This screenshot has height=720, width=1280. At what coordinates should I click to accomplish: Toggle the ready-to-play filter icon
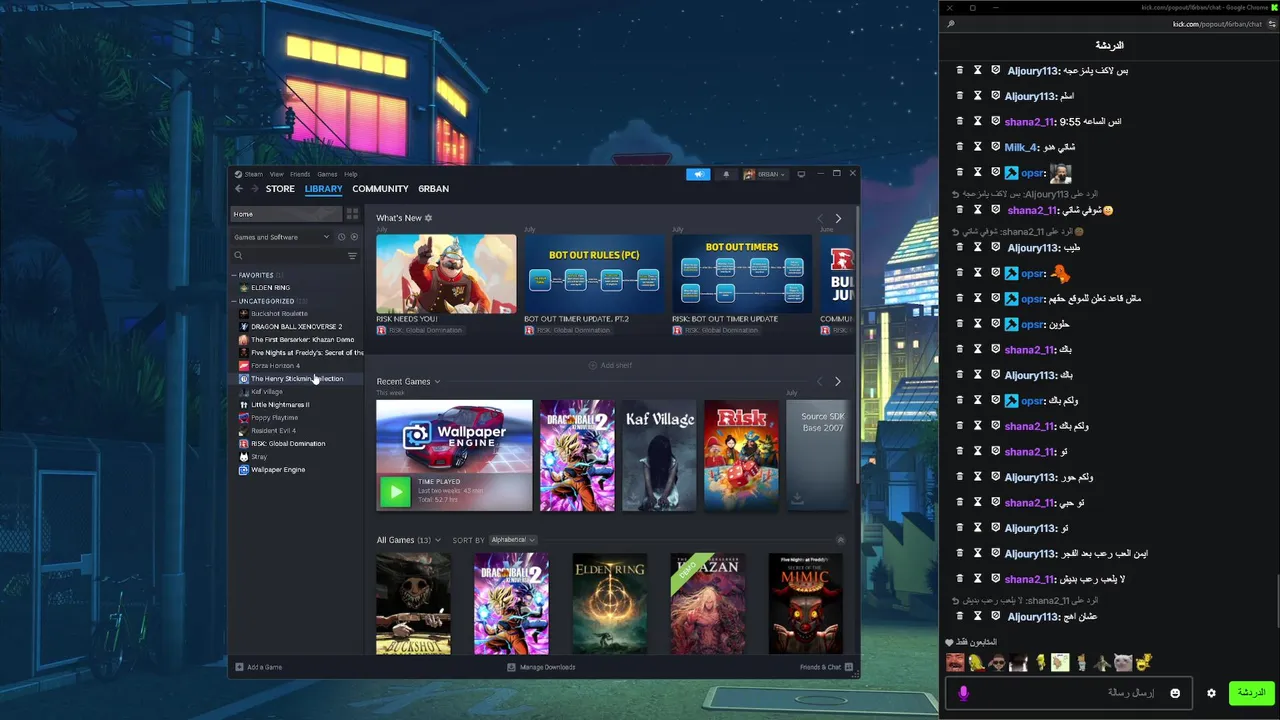(354, 237)
